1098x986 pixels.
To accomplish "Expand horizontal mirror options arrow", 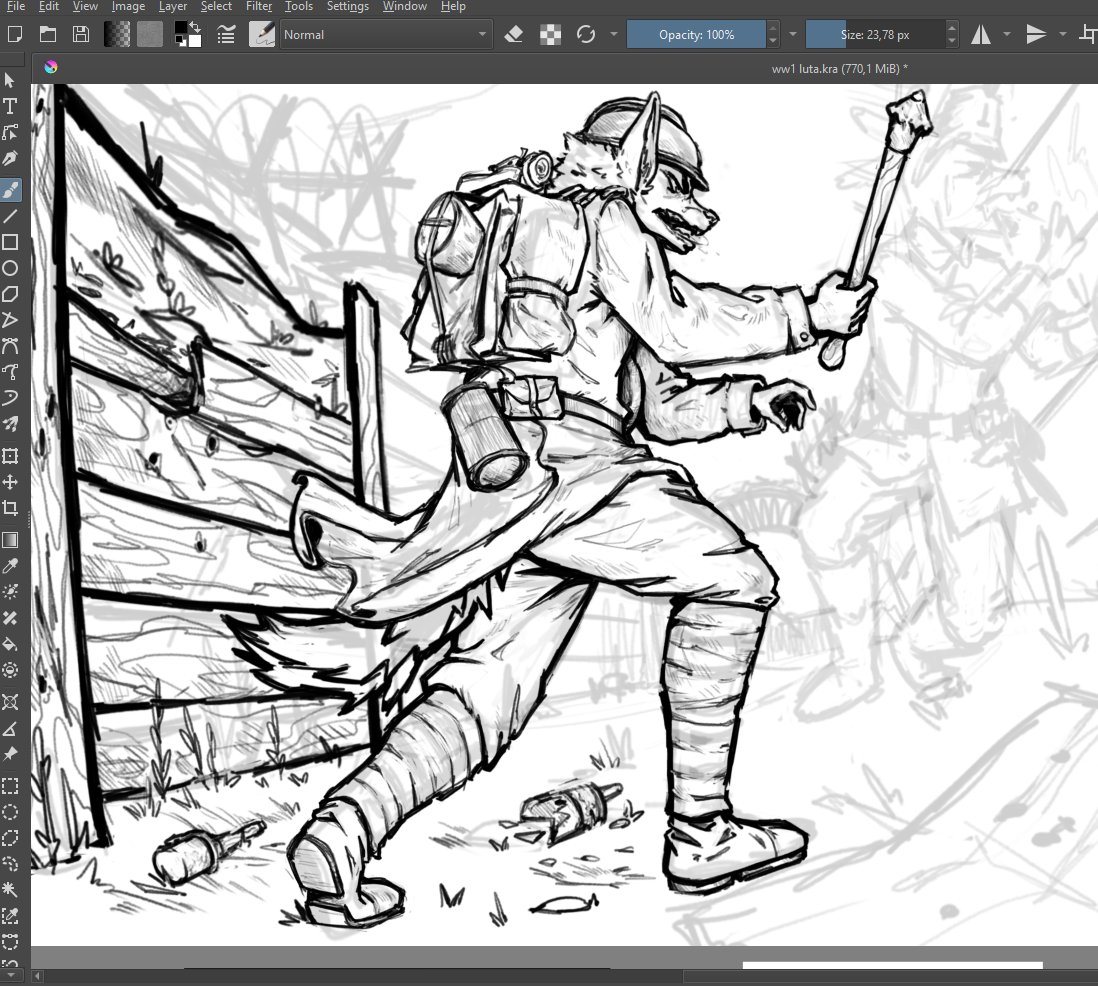I will (x=1007, y=34).
